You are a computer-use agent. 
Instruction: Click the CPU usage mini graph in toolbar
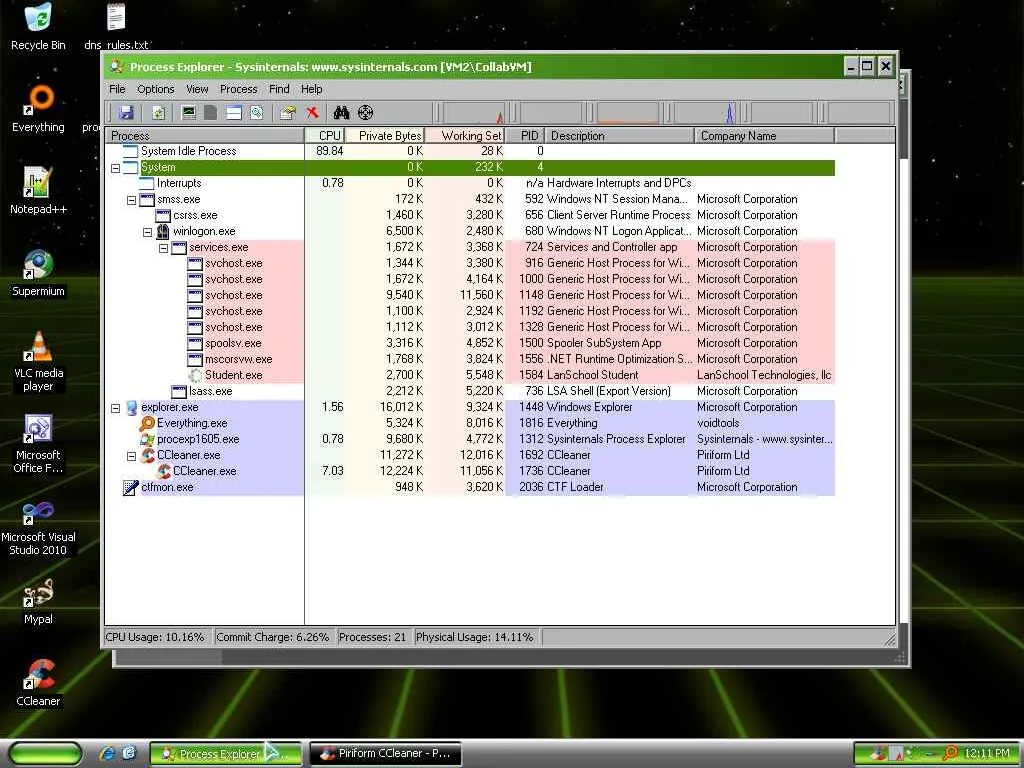click(x=474, y=113)
